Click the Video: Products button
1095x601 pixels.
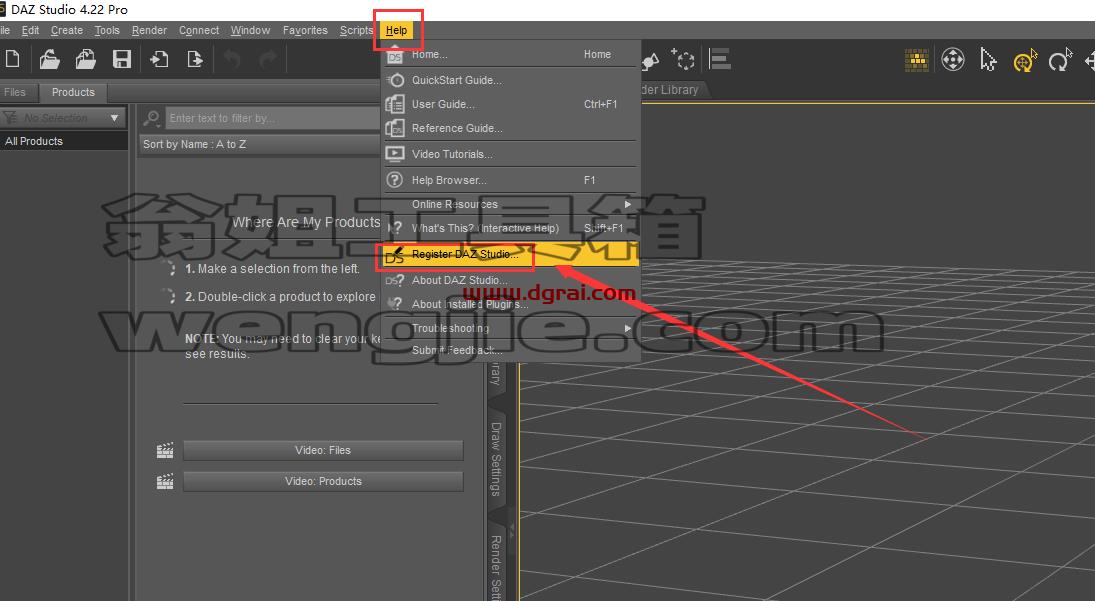point(323,482)
